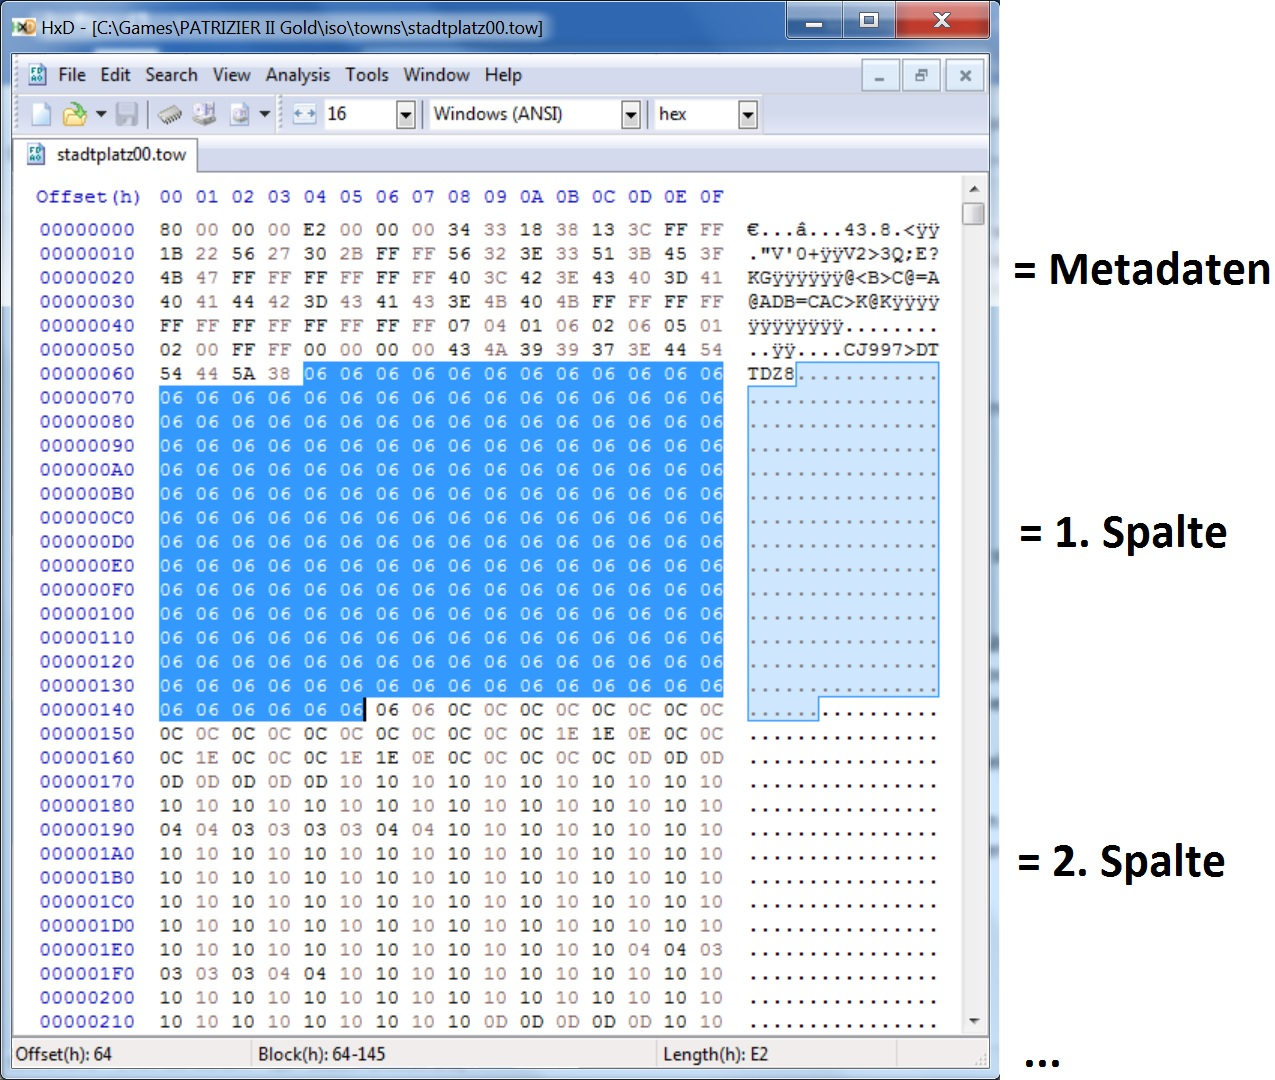Click the vertical scrollbar down arrow
Image resolution: width=1275 pixels, height=1080 pixels.
pos(974,1022)
